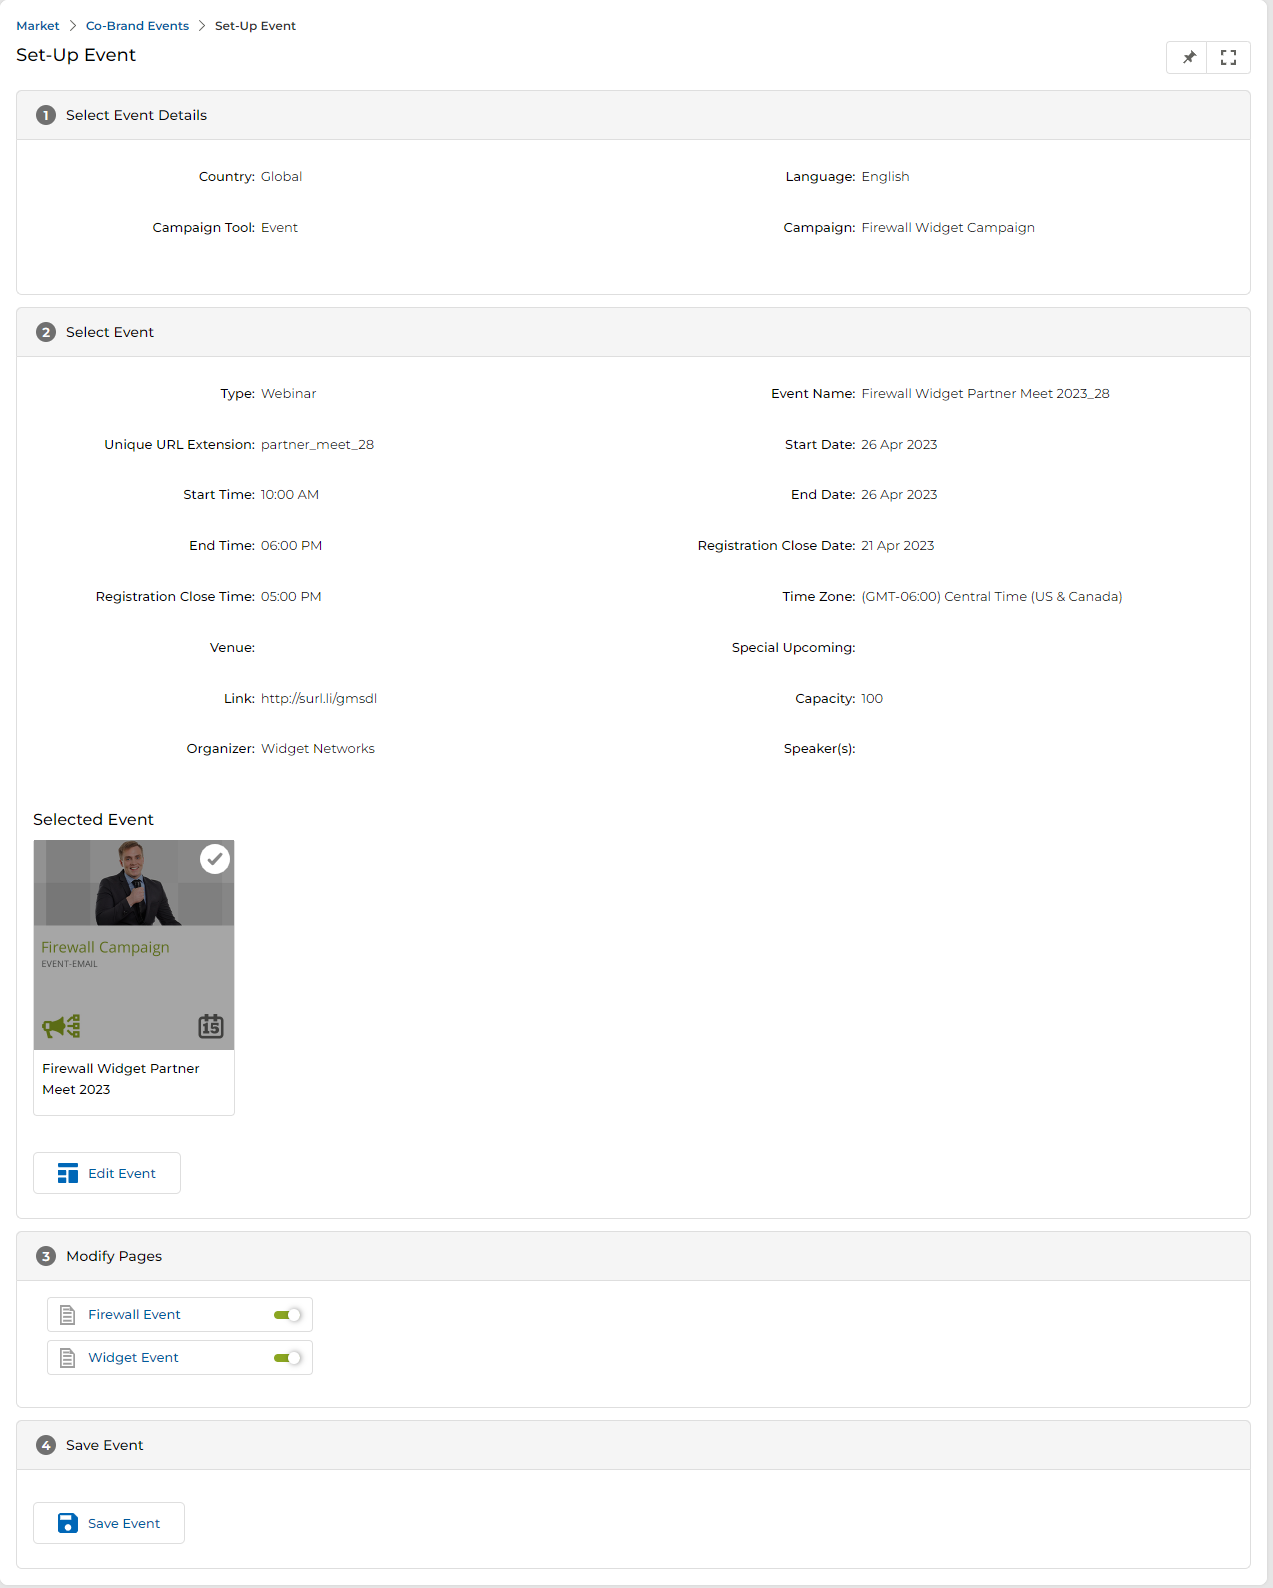Click the document icon beside Widget Event
Screen dimensions: 1273x1588
[68, 1358]
